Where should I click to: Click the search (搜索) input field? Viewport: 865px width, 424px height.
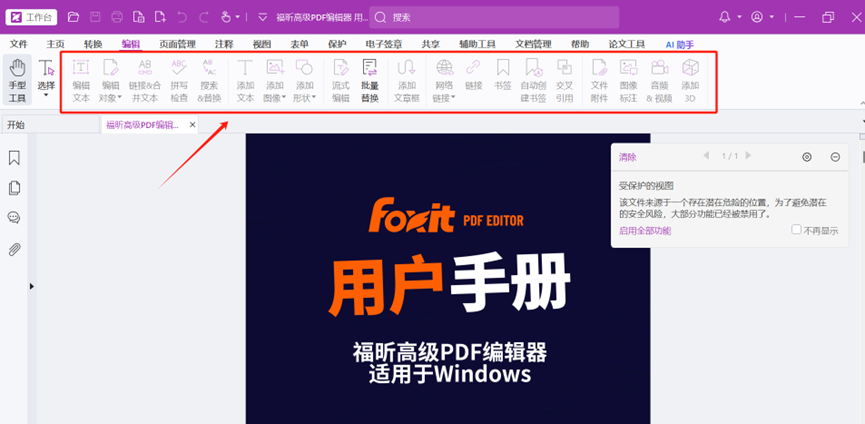[x=494, y=17]
